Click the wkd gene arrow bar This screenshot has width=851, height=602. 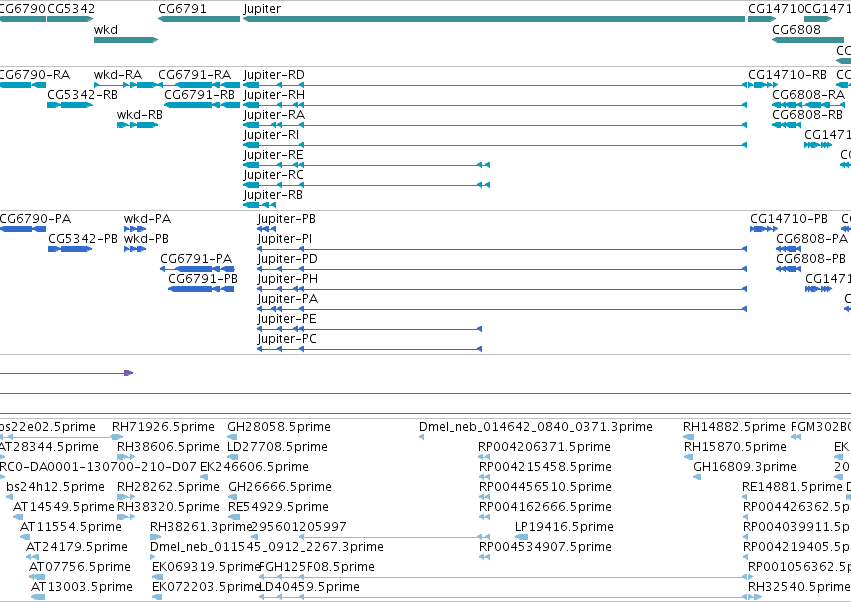[126, 40]
